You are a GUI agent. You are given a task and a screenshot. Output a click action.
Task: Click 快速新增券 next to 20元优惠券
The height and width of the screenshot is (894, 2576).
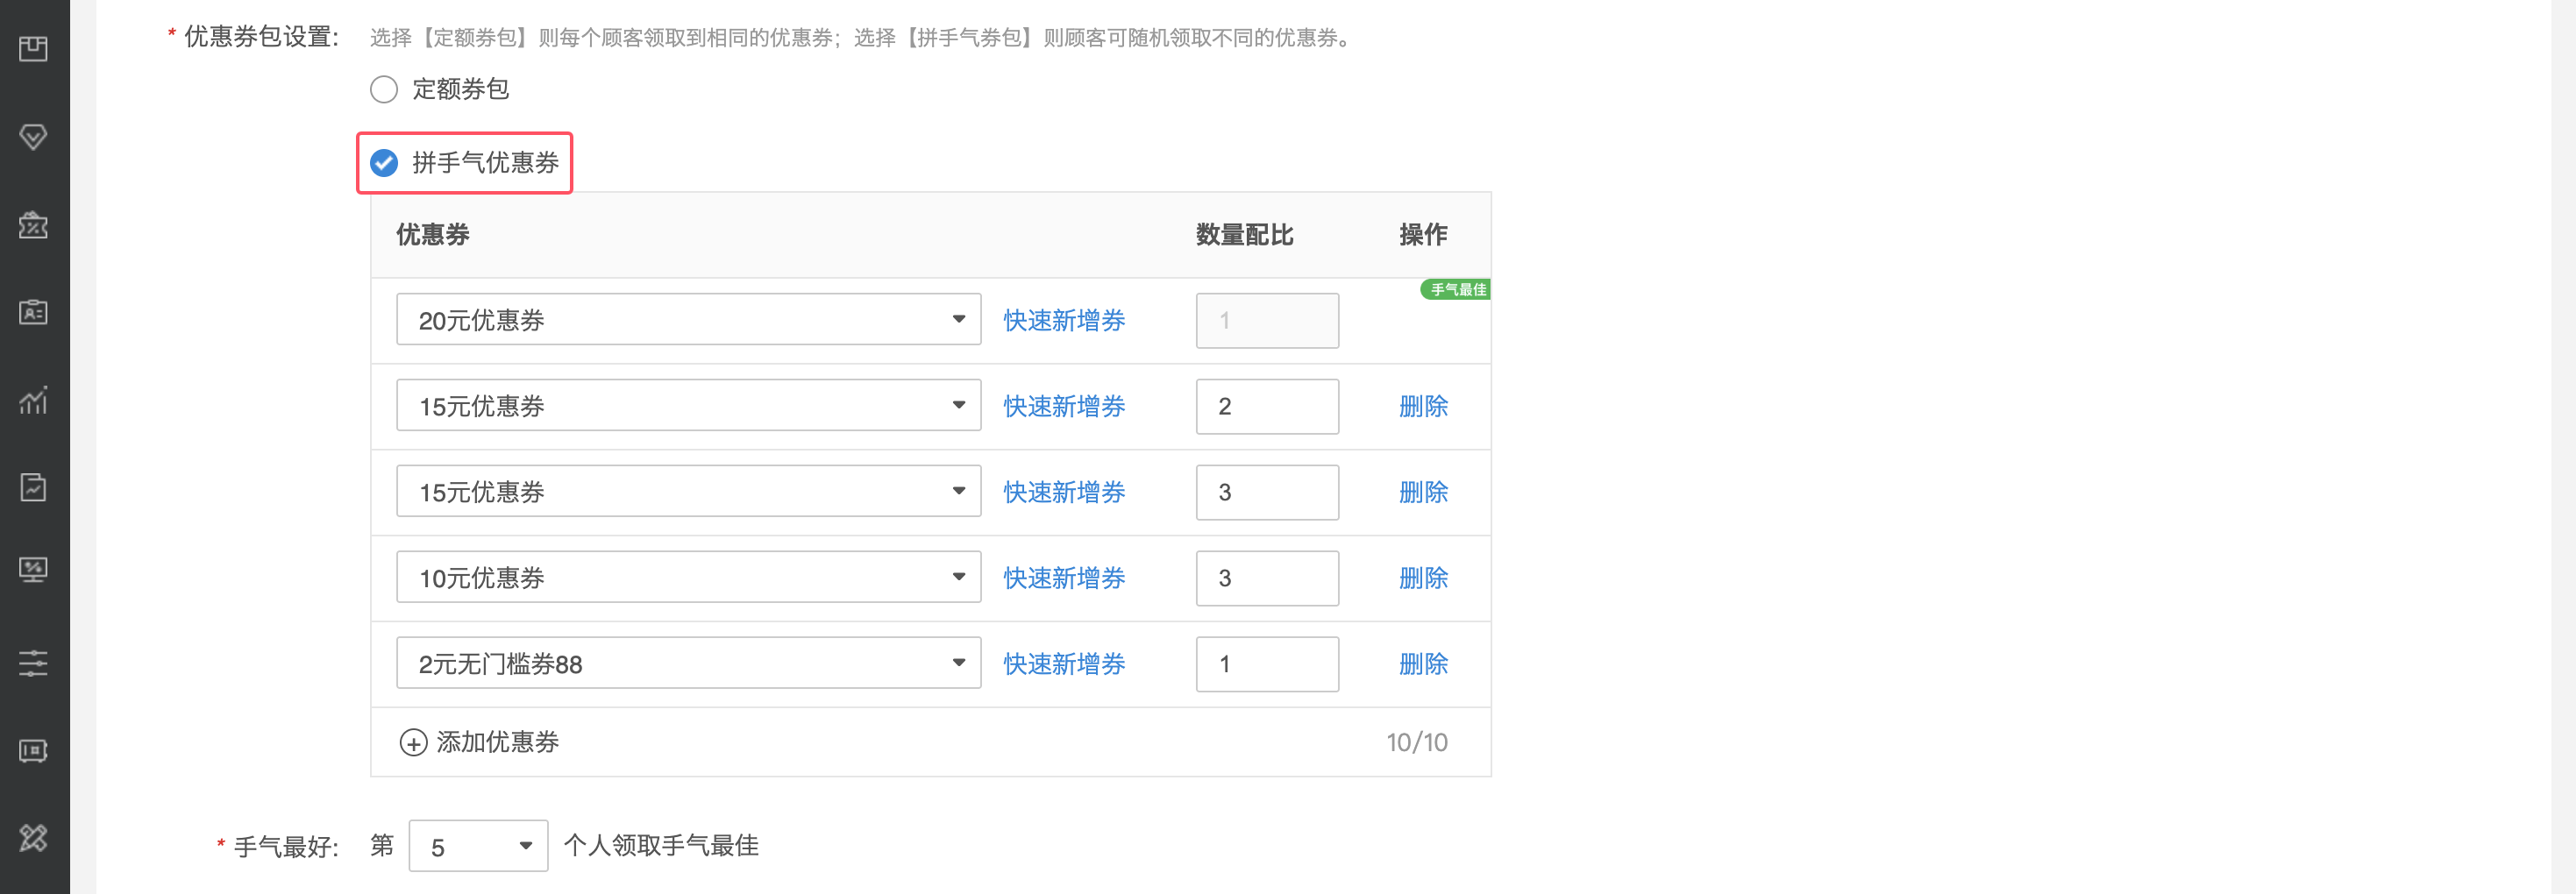1064,320
